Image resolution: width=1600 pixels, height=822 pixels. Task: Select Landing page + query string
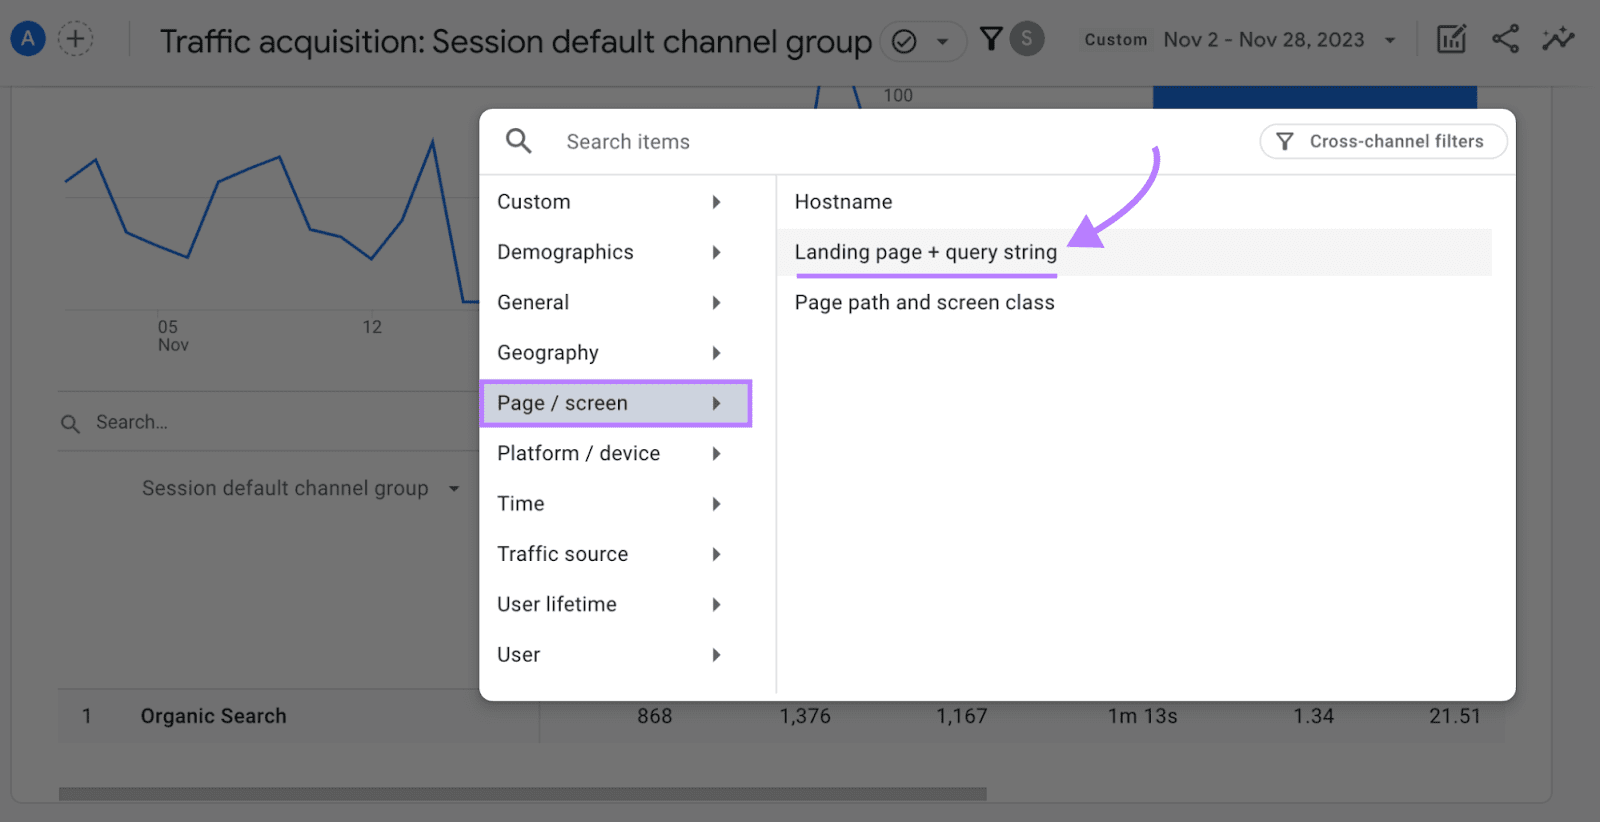(925, 252)
